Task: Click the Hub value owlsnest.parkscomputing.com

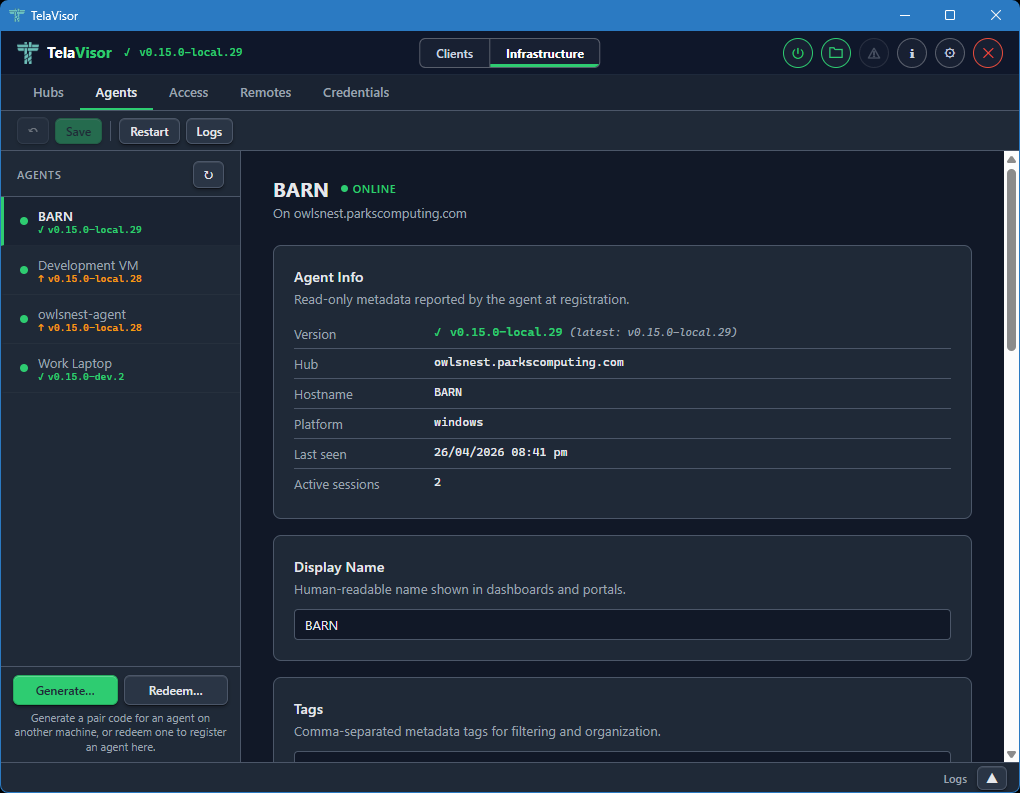Action: (x=529, y=362)
